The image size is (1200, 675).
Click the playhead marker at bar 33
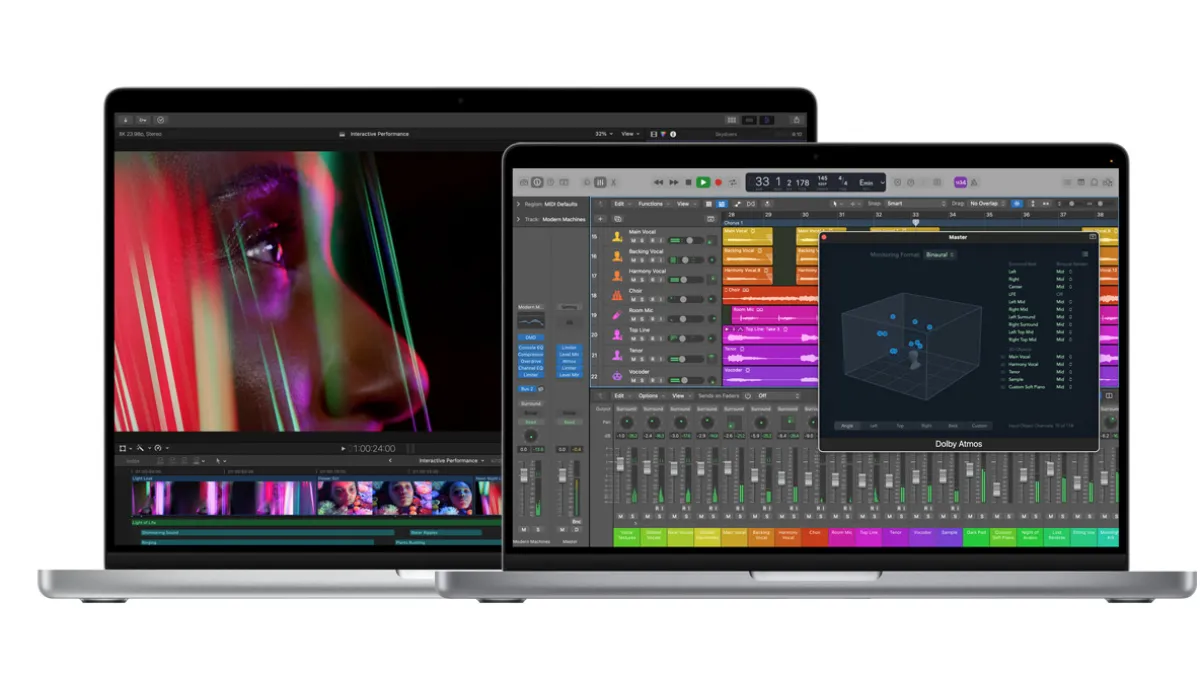tap(915, 222)
